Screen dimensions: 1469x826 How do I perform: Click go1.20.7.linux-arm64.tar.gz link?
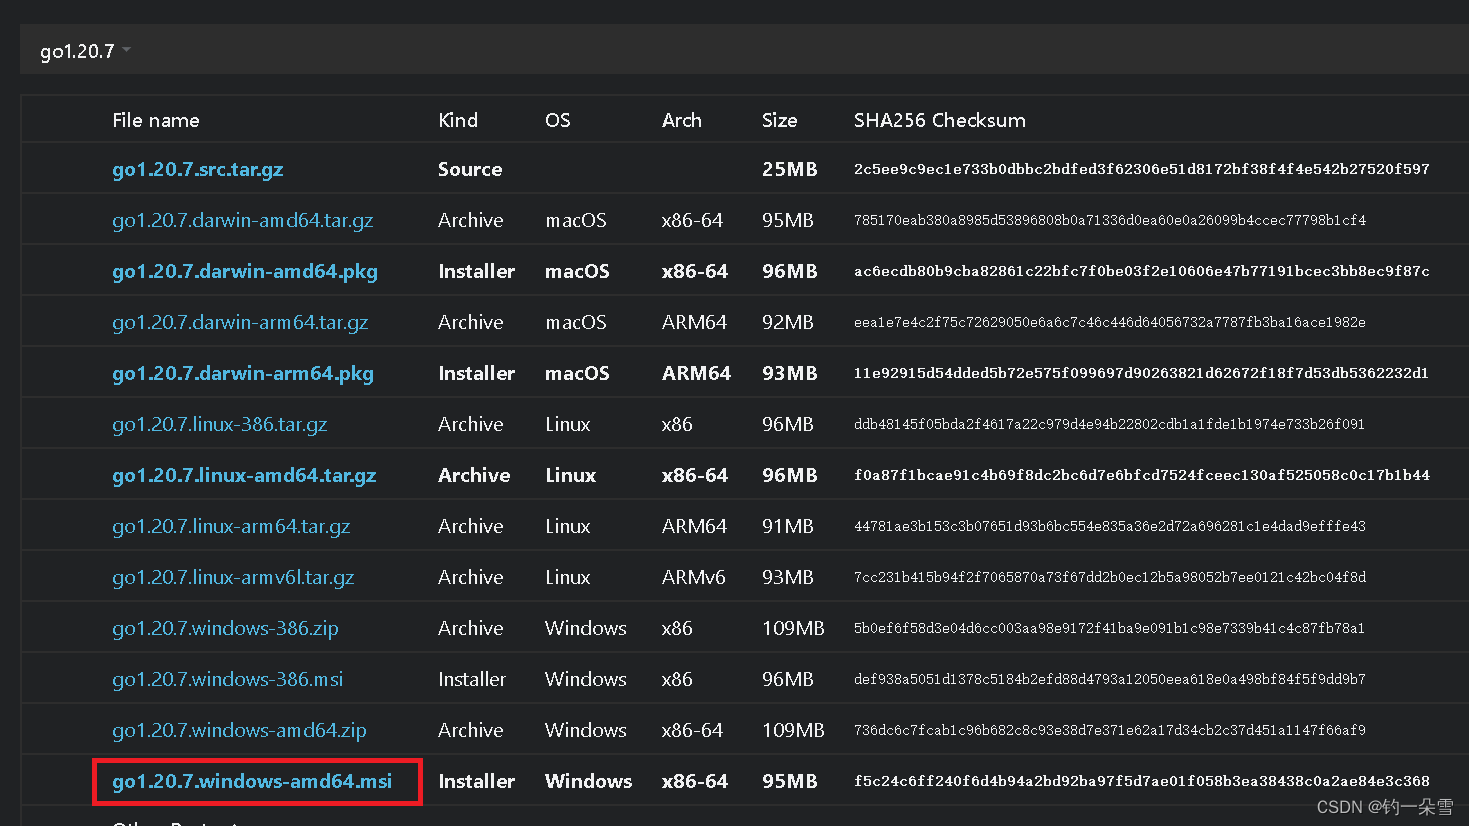pos(231,526)
